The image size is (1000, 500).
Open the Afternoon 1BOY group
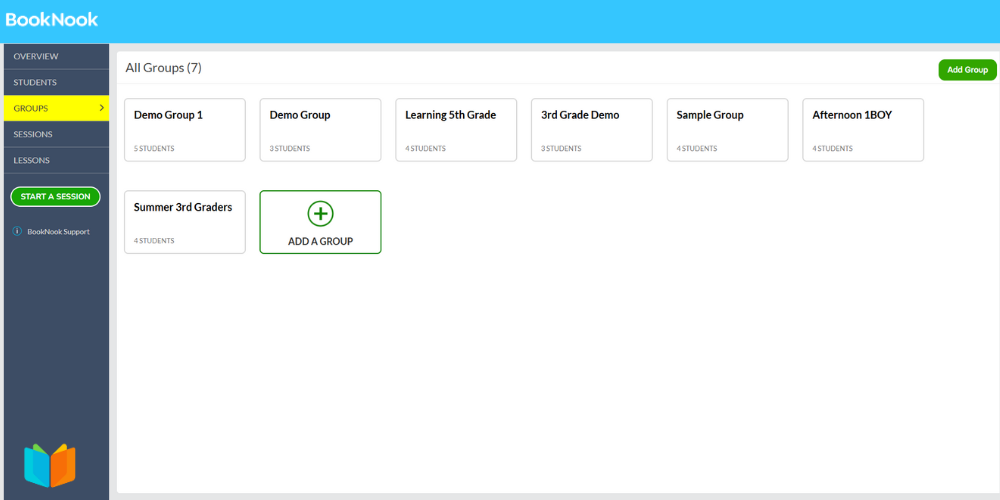point(863,129)
